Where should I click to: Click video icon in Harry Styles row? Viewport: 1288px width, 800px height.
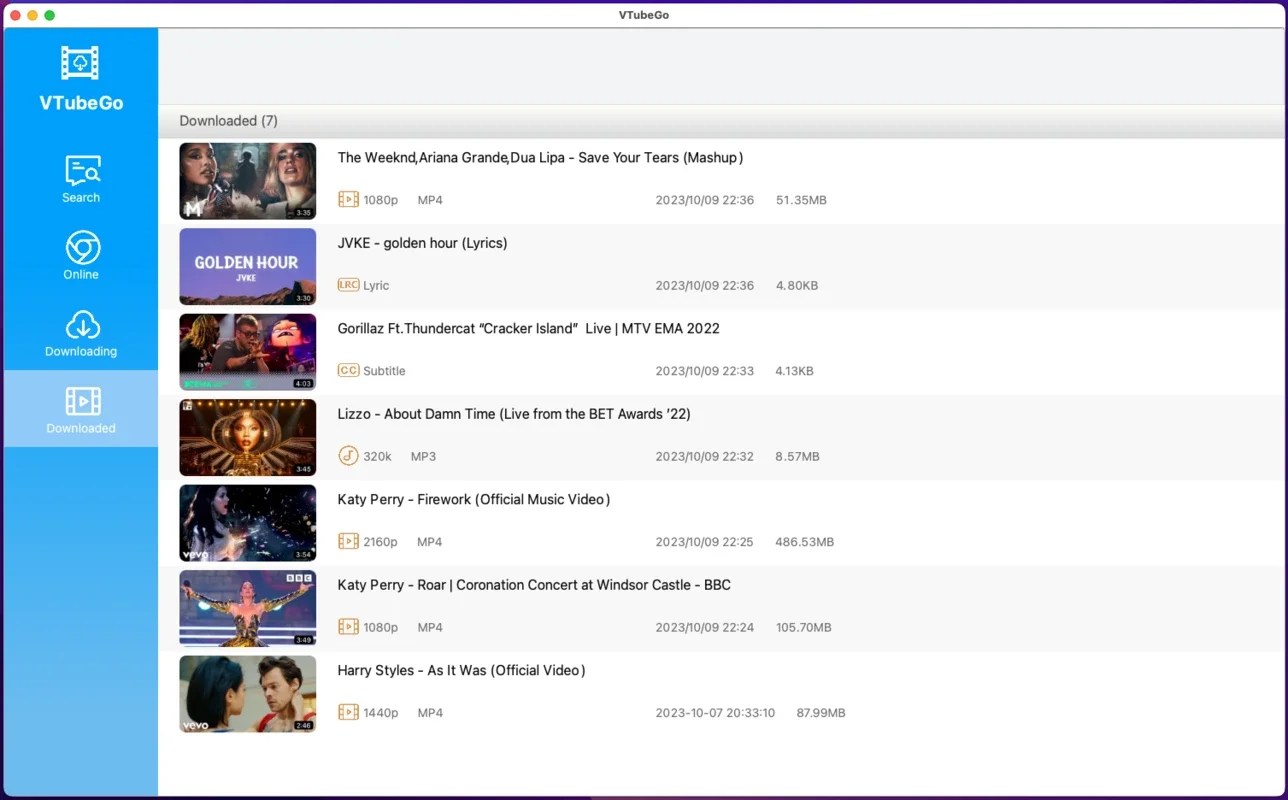348,712
